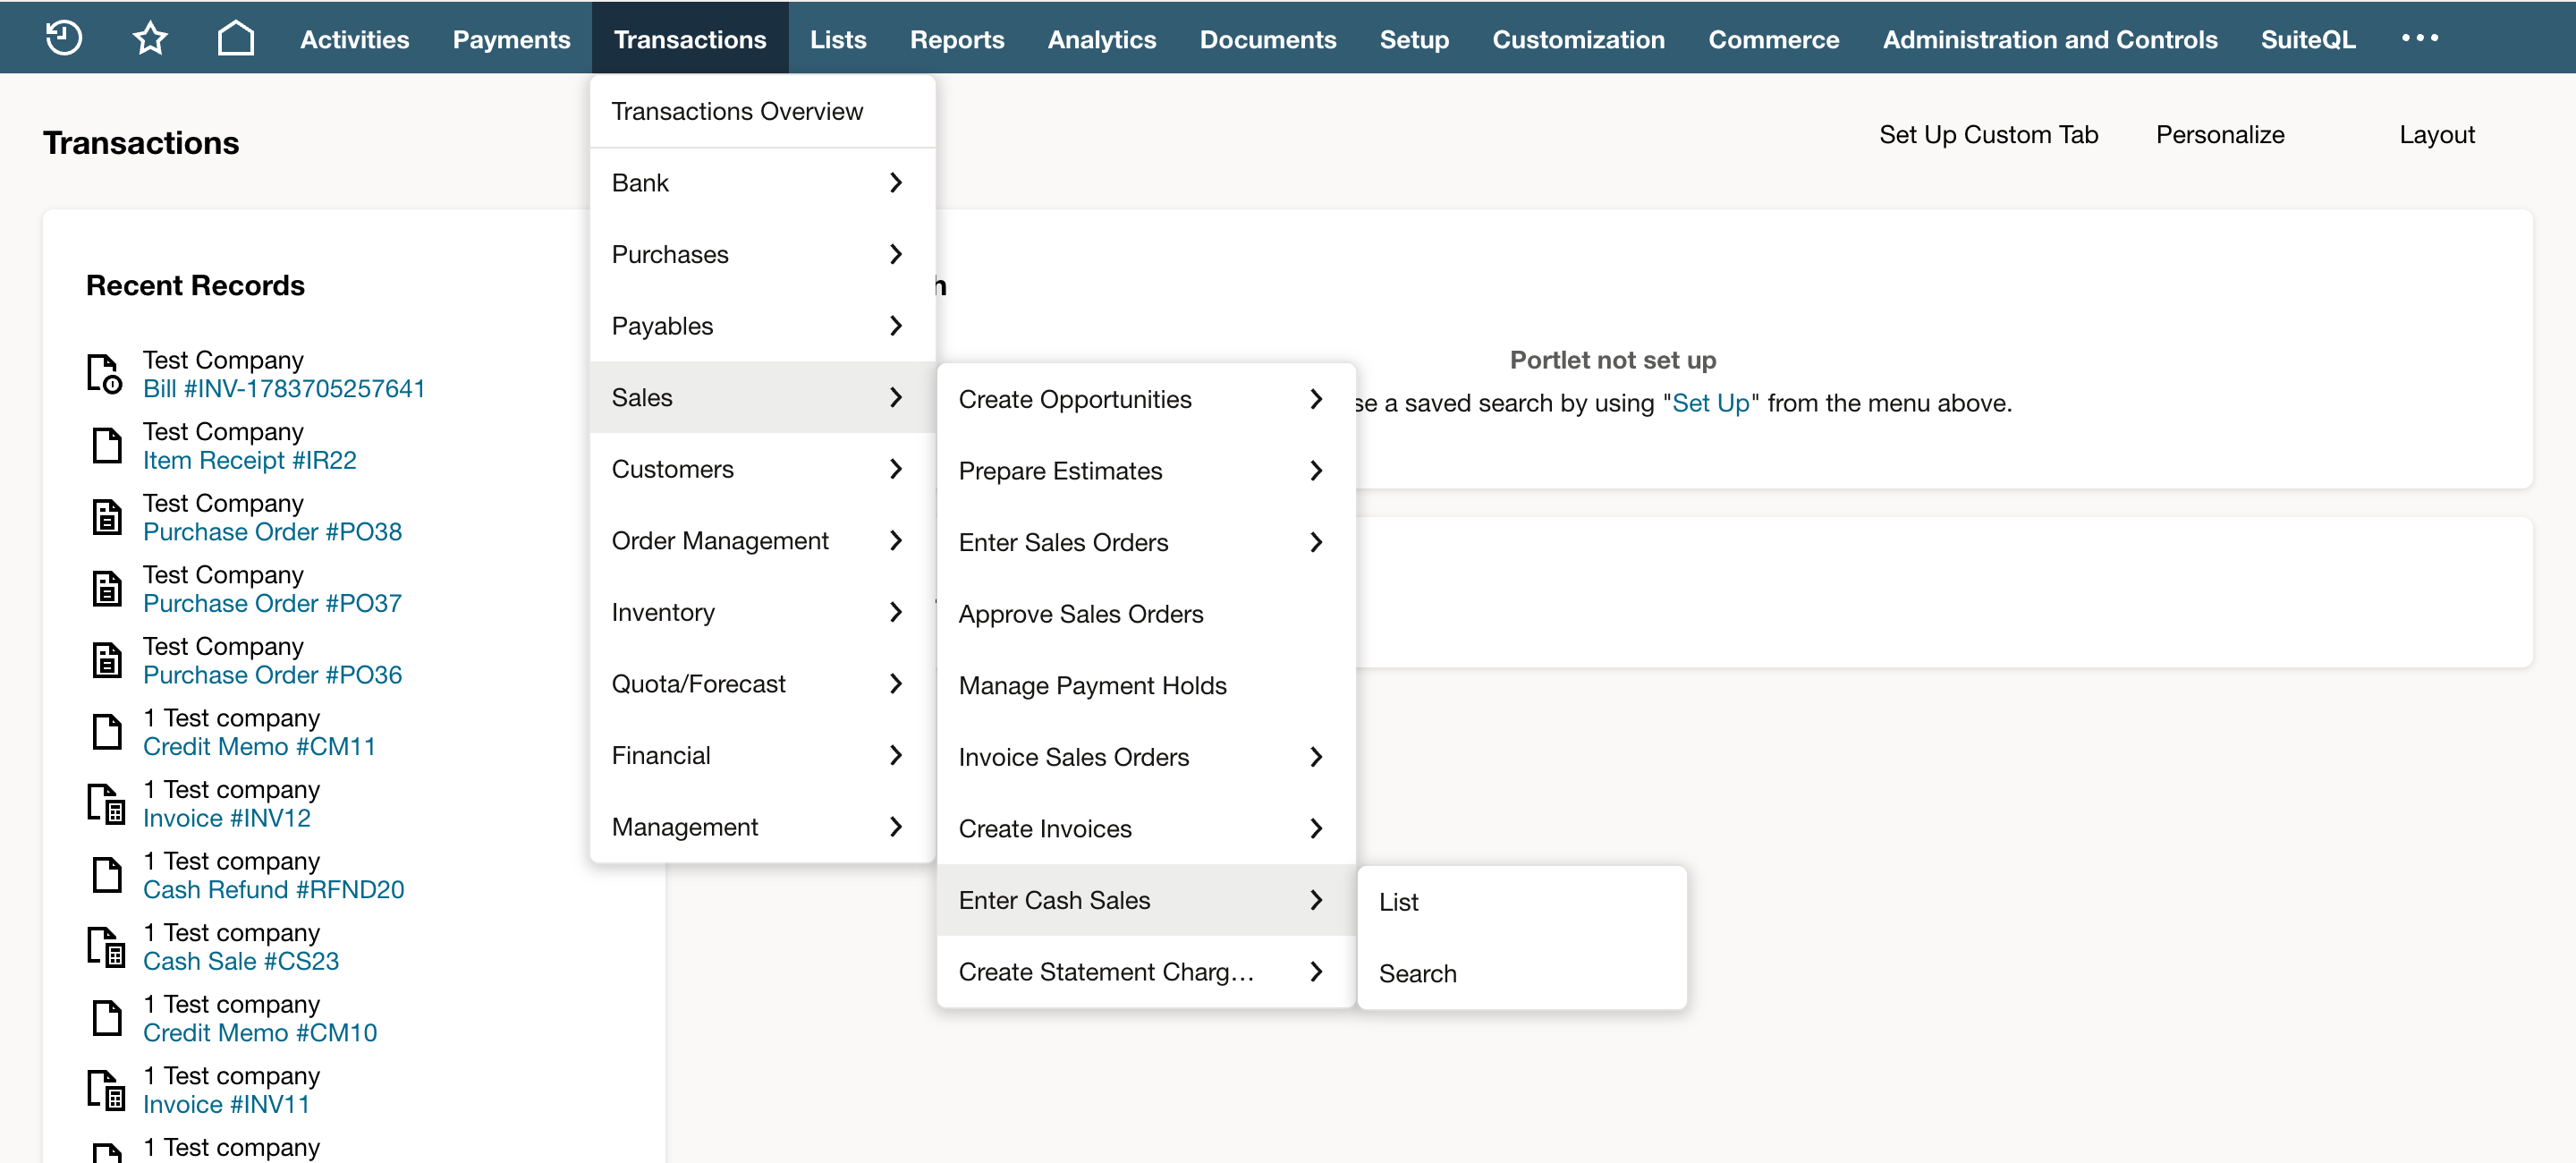The image size is (2576, 1163).
Task: Open the more menu ellipsis icon
Action: tap(2420, 38)
